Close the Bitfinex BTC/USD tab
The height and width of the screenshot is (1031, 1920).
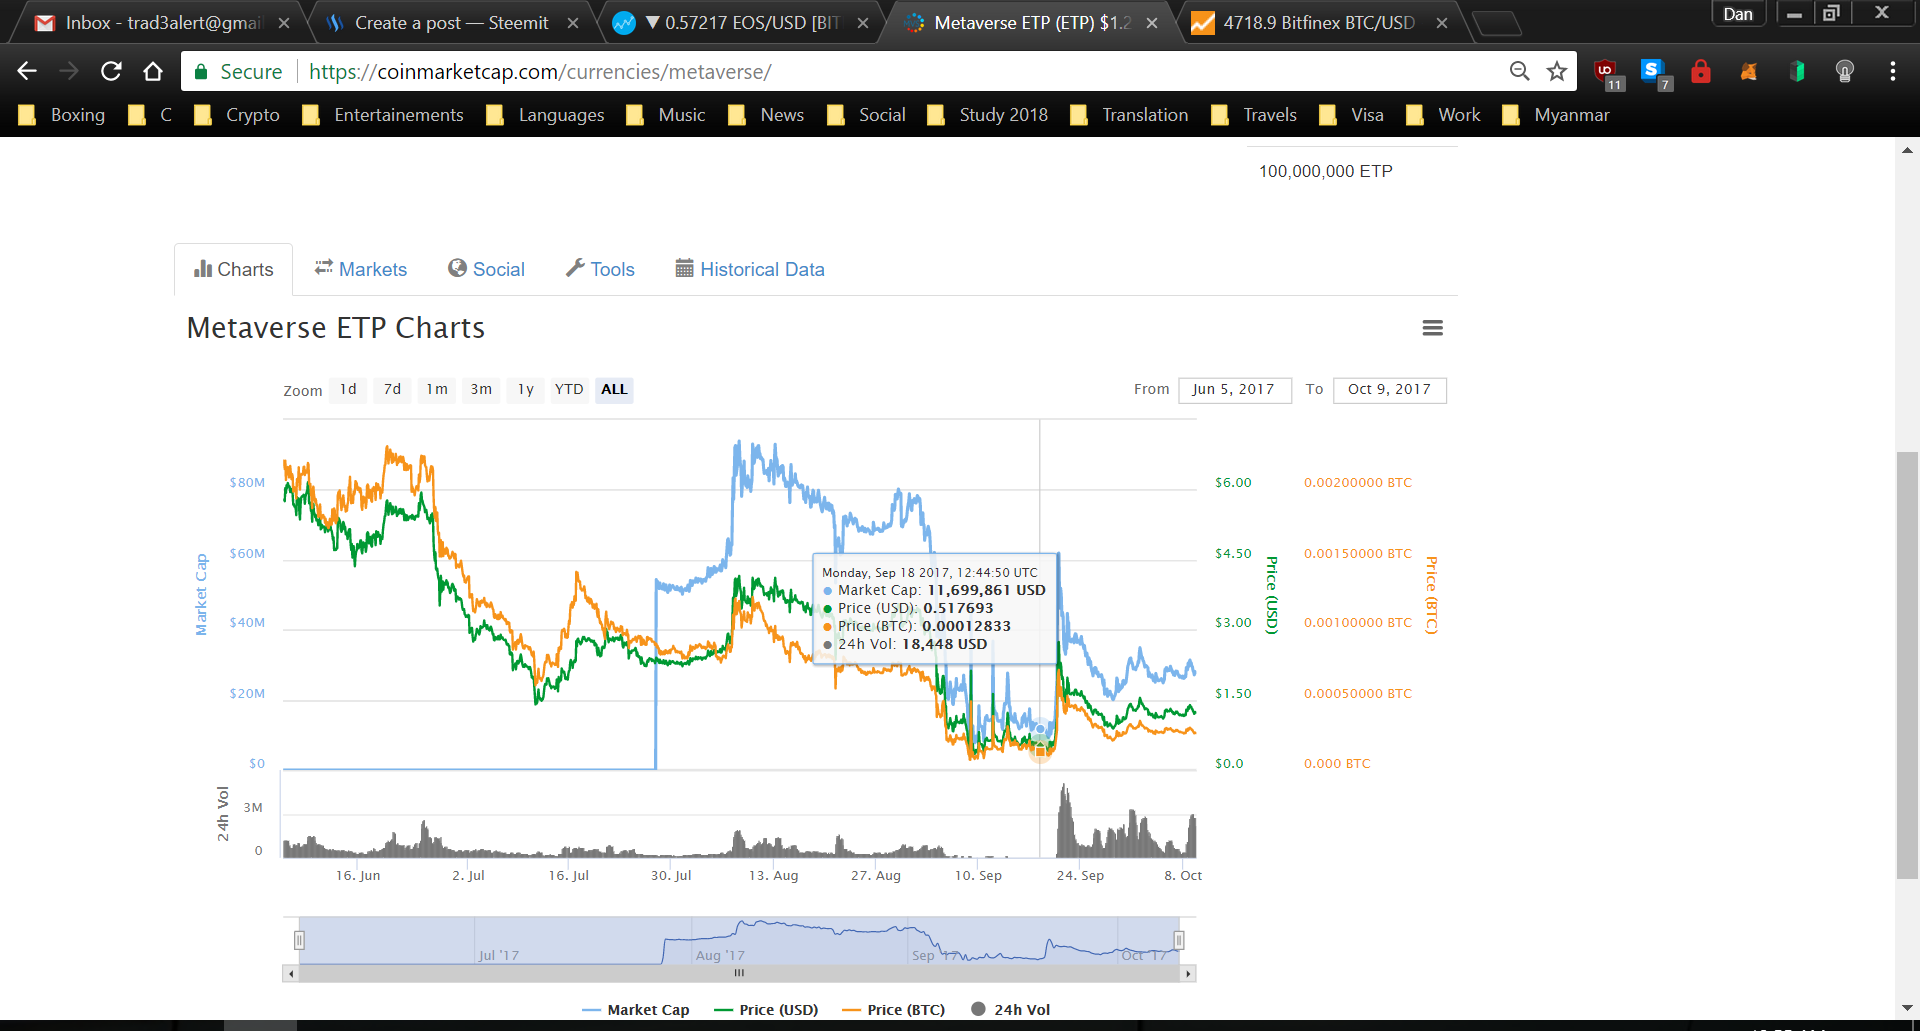tap(1442, 23)
